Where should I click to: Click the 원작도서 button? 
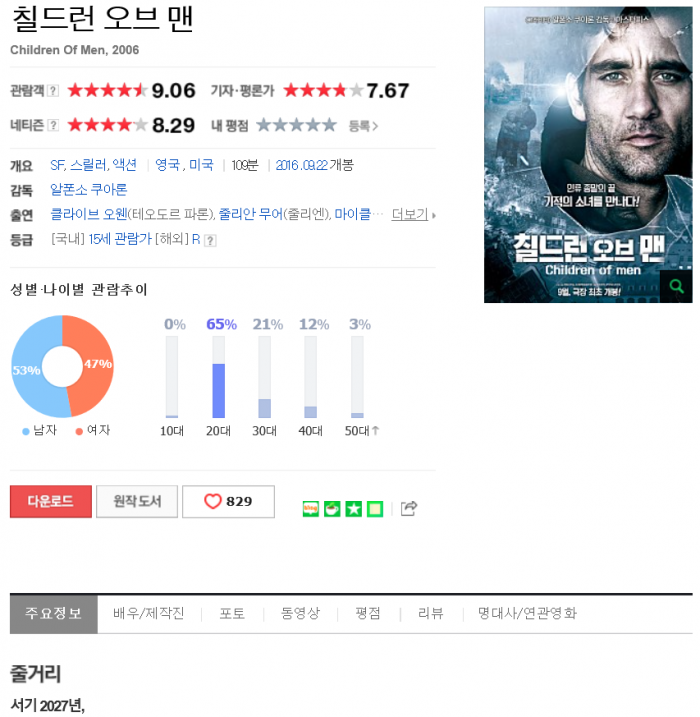tap(137, 501)
